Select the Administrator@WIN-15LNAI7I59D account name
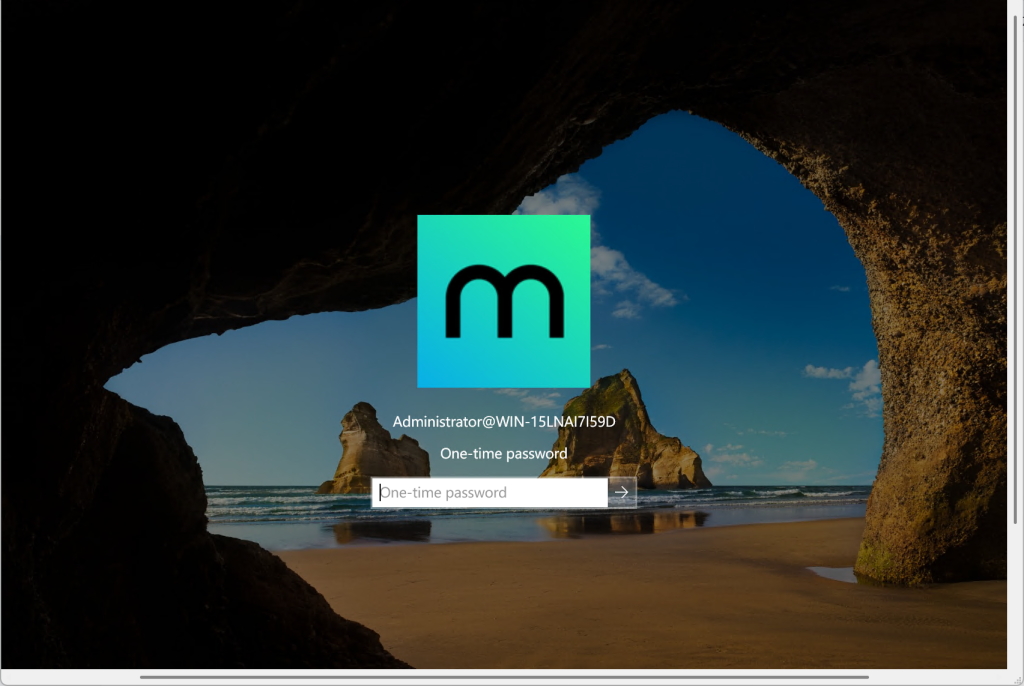Screen dimensions: 1024x686 pos(504,422)
